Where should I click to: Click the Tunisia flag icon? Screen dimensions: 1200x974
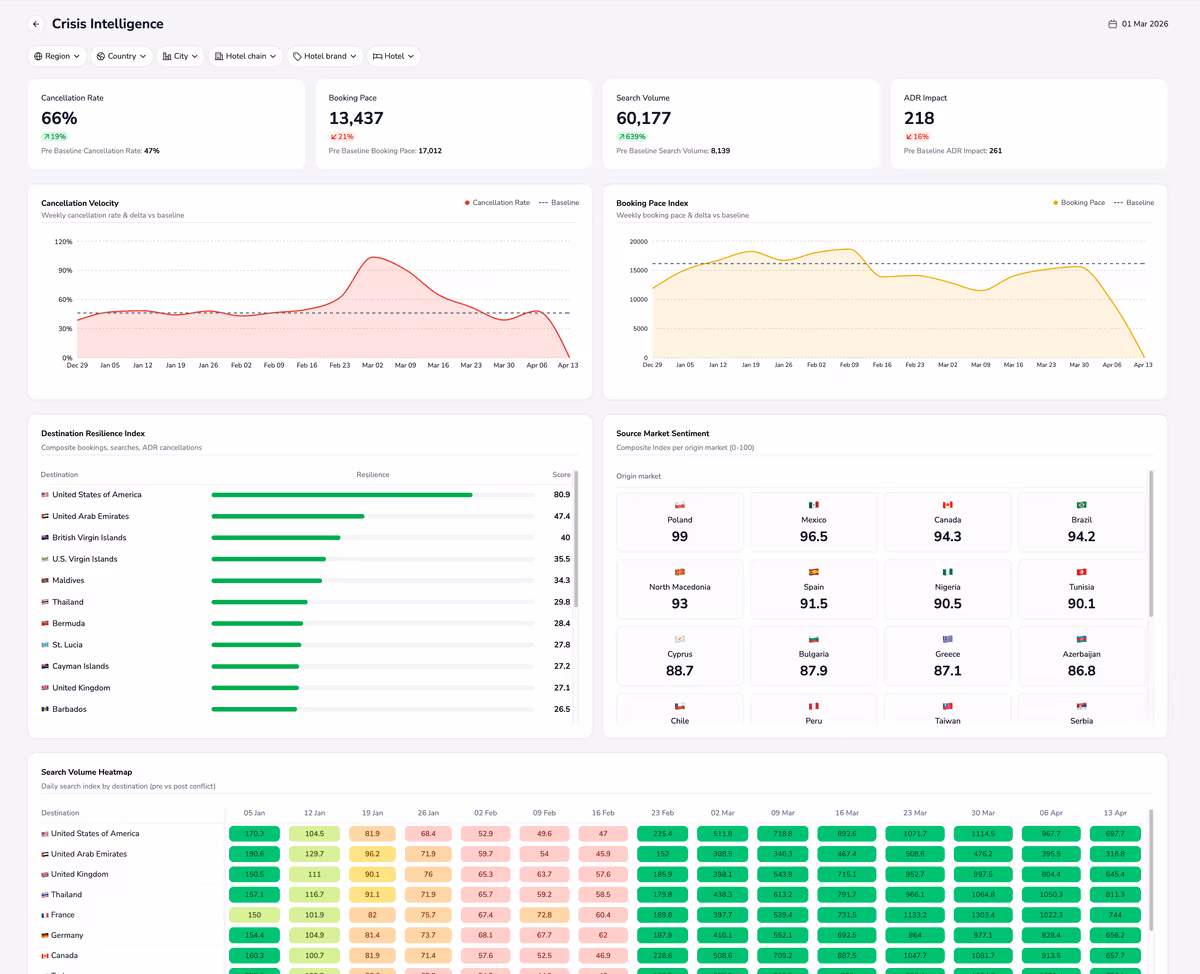coord(1082,572)
